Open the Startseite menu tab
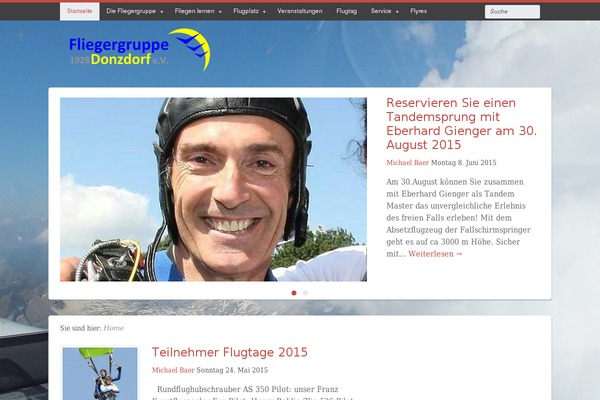Viewport: 600px width, 400px height. click(x=80, y=11)
